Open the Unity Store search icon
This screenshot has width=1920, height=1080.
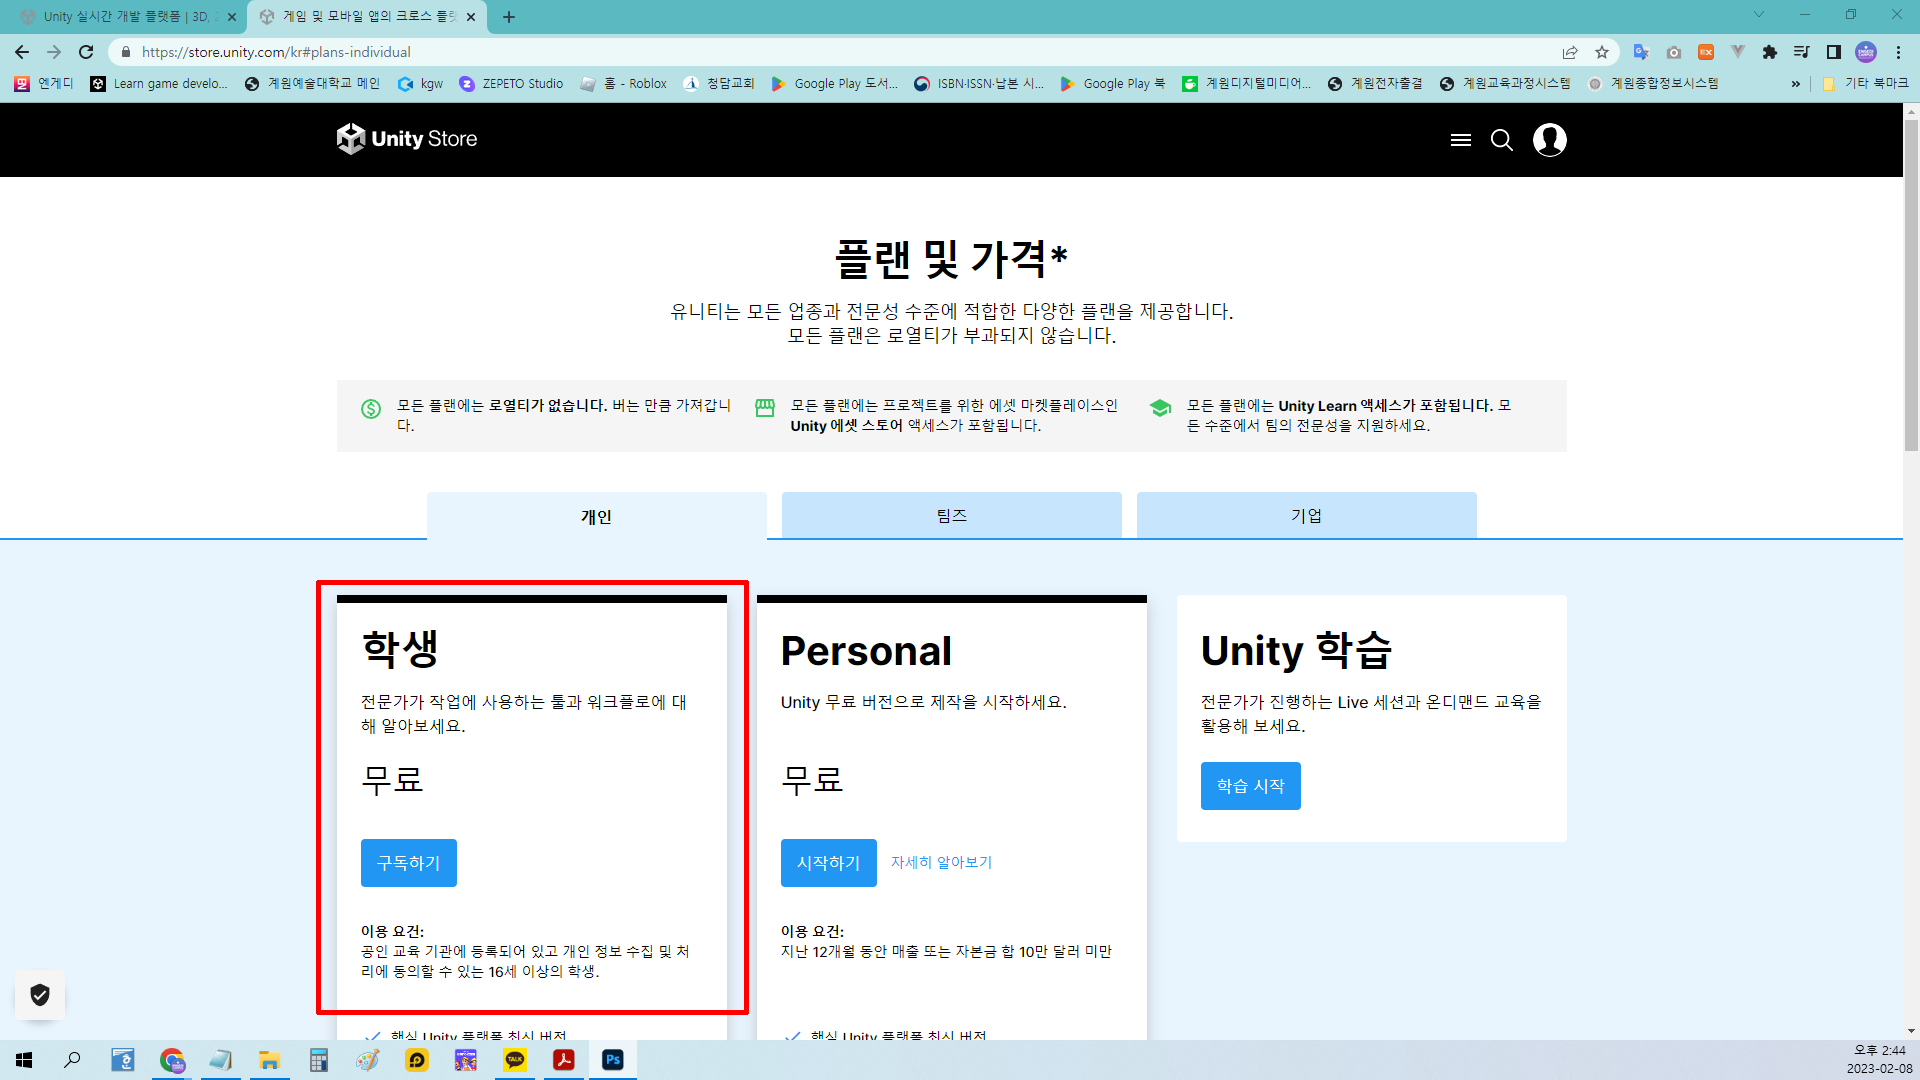click(1502, 140)
